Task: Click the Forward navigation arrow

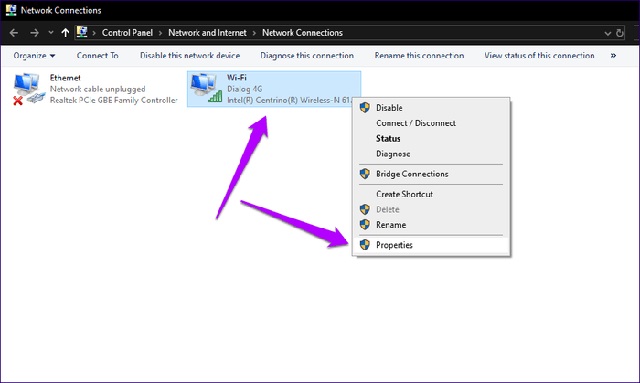Action: click(34, 33)
